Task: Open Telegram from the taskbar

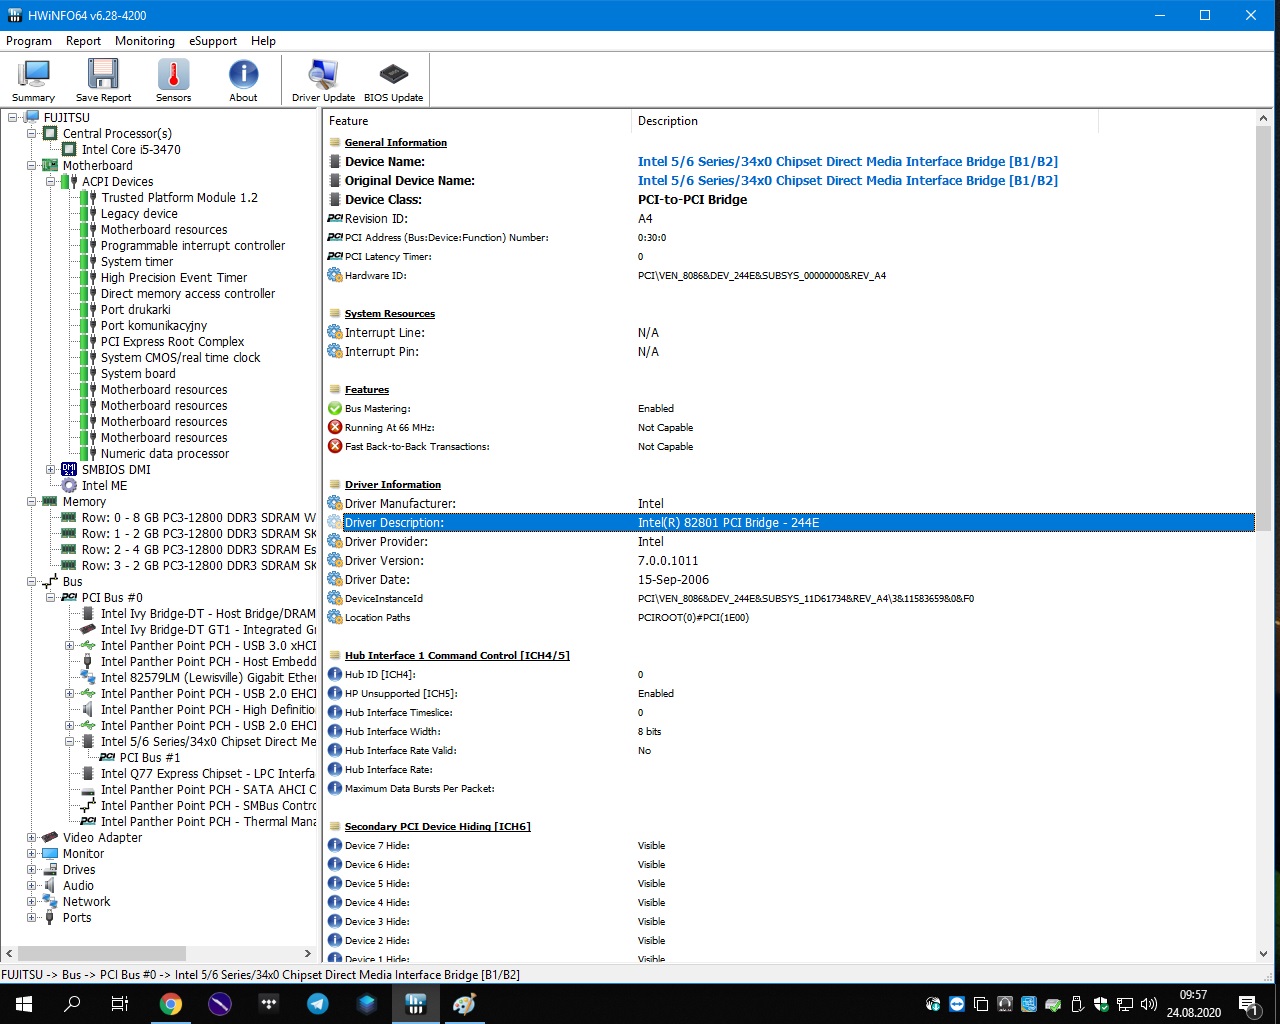Action: 318,1004
